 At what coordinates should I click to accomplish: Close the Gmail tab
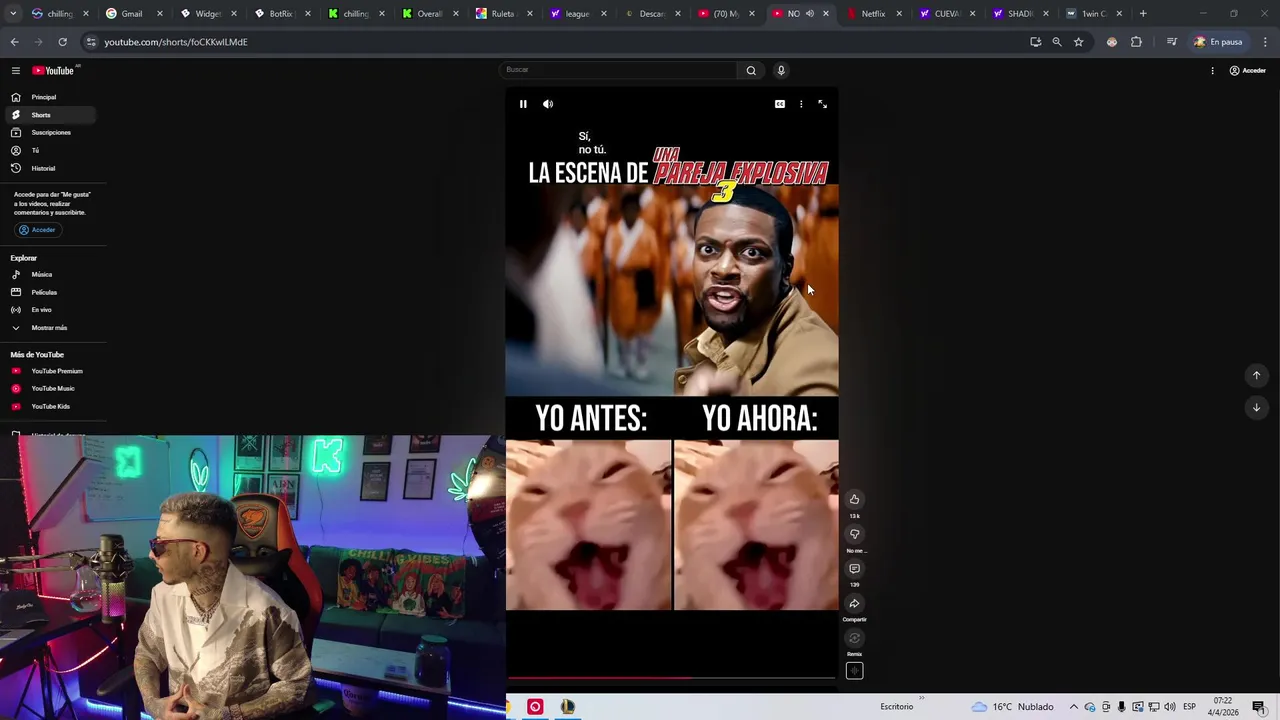159,14
